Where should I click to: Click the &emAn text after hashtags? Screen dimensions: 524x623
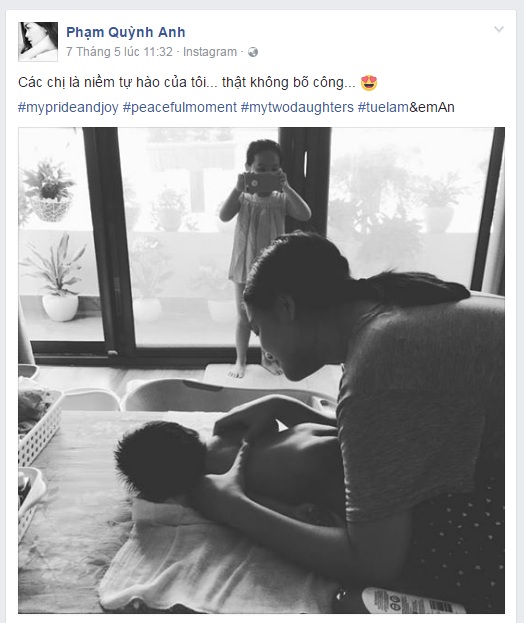431,107
